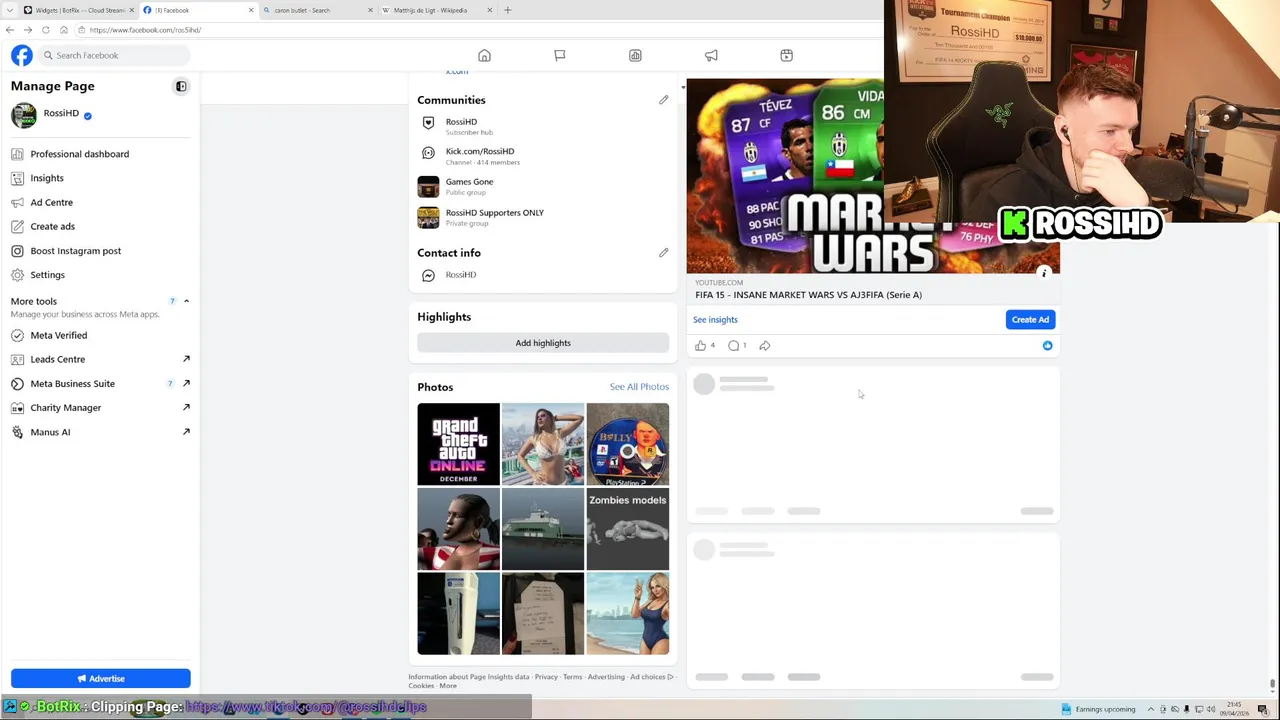Switch to caron butler Search tab
Image resolution: width=1280 pixels, height=720 pixels.
315,10
